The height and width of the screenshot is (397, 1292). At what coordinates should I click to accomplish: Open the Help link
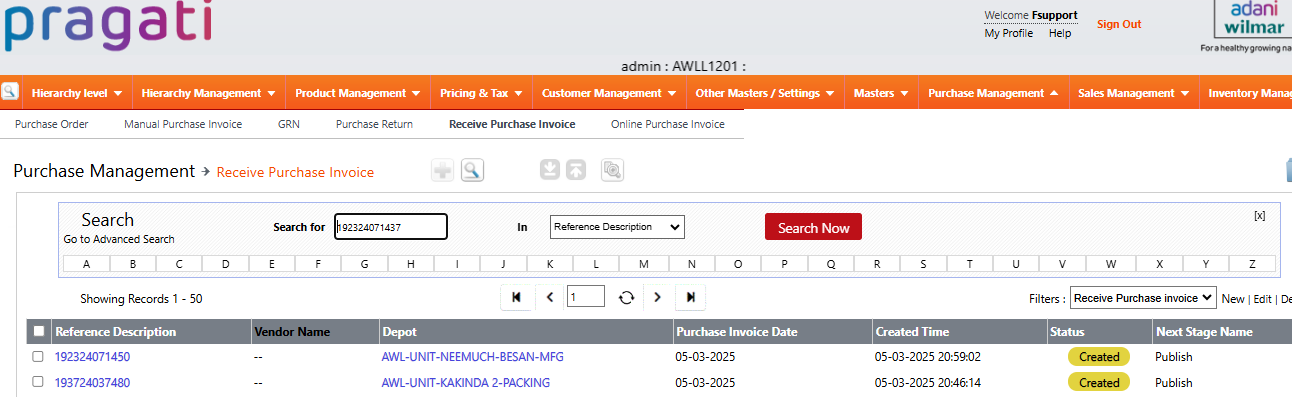[x=1060, y=33]
